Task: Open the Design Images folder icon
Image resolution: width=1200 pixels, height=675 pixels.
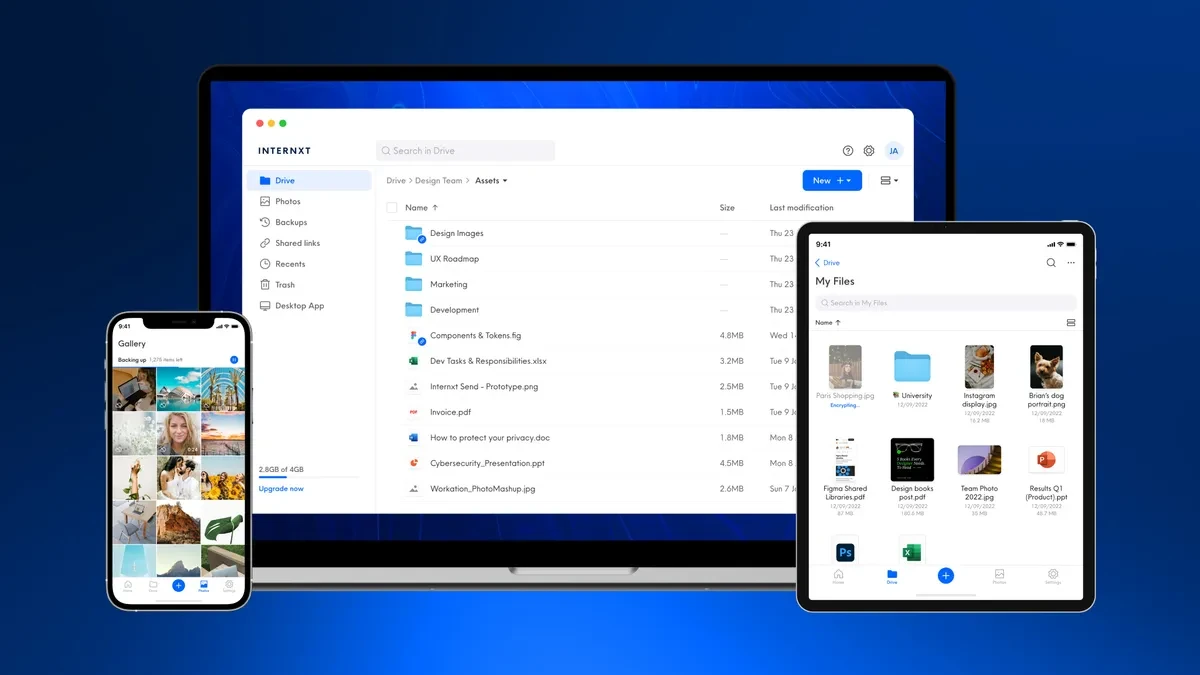Action: click(x=414, y=233)
